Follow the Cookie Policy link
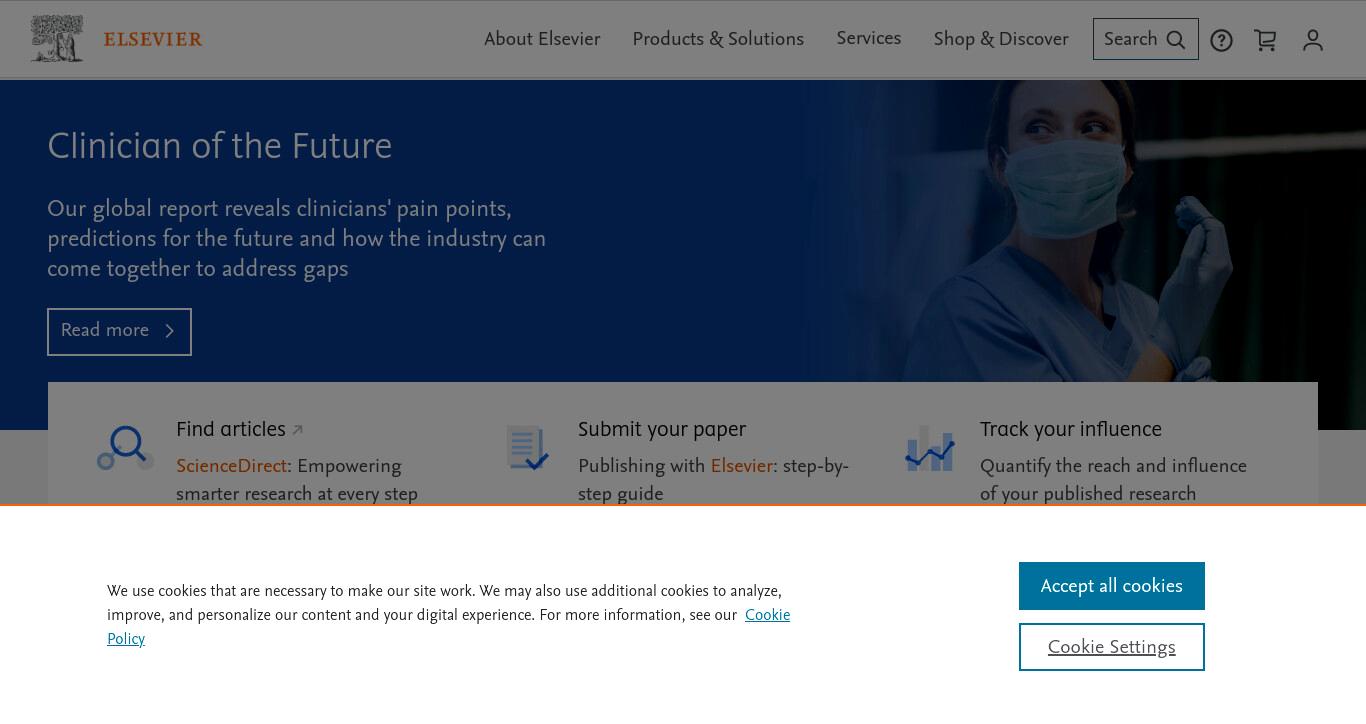Viewport: 1366px width, 724px height. (x=767, y=615)
